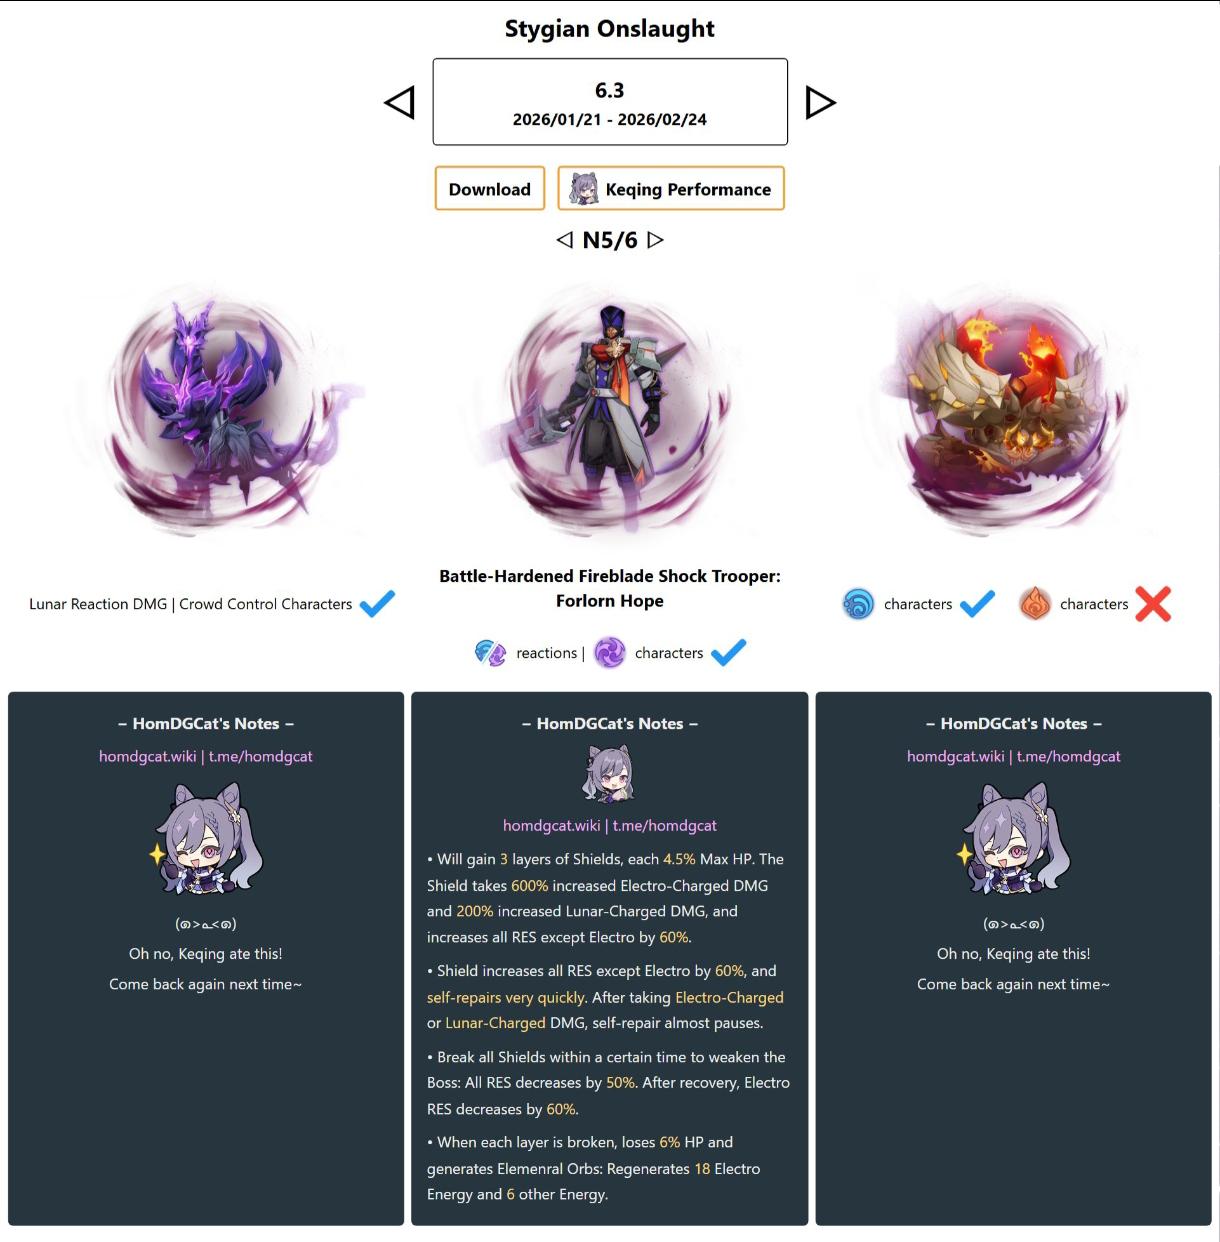
Task: Open t.me/homdgcat link in right notes panel
Action: 1069,756
